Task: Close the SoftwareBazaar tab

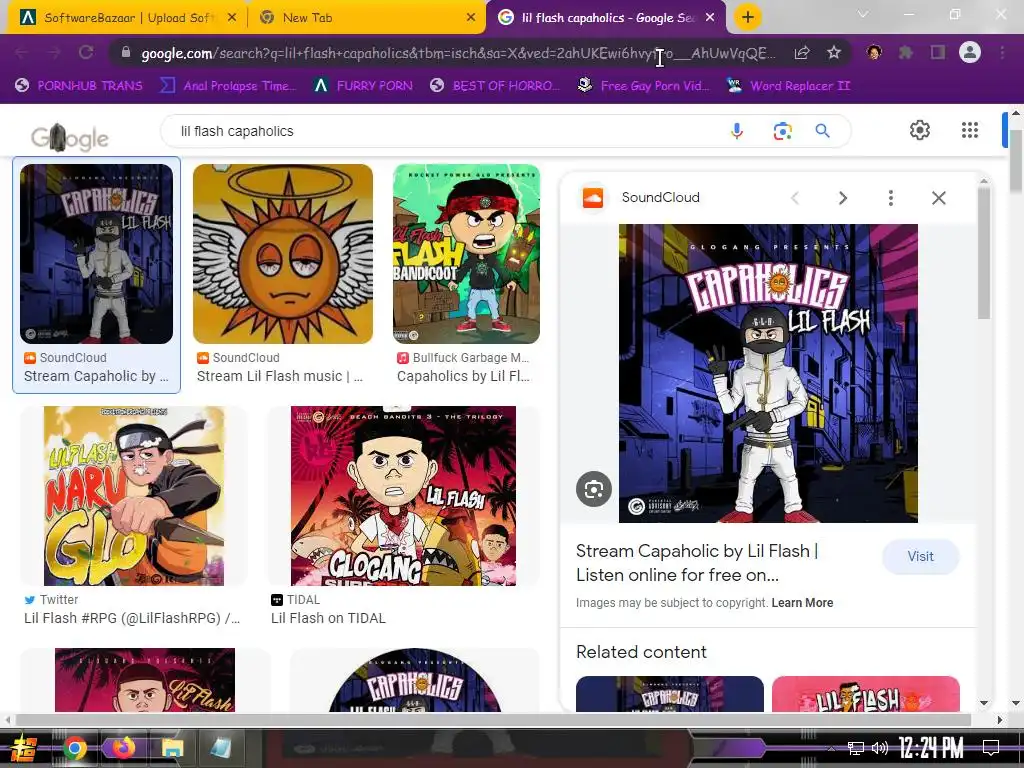Action: [x=232, y=18]
